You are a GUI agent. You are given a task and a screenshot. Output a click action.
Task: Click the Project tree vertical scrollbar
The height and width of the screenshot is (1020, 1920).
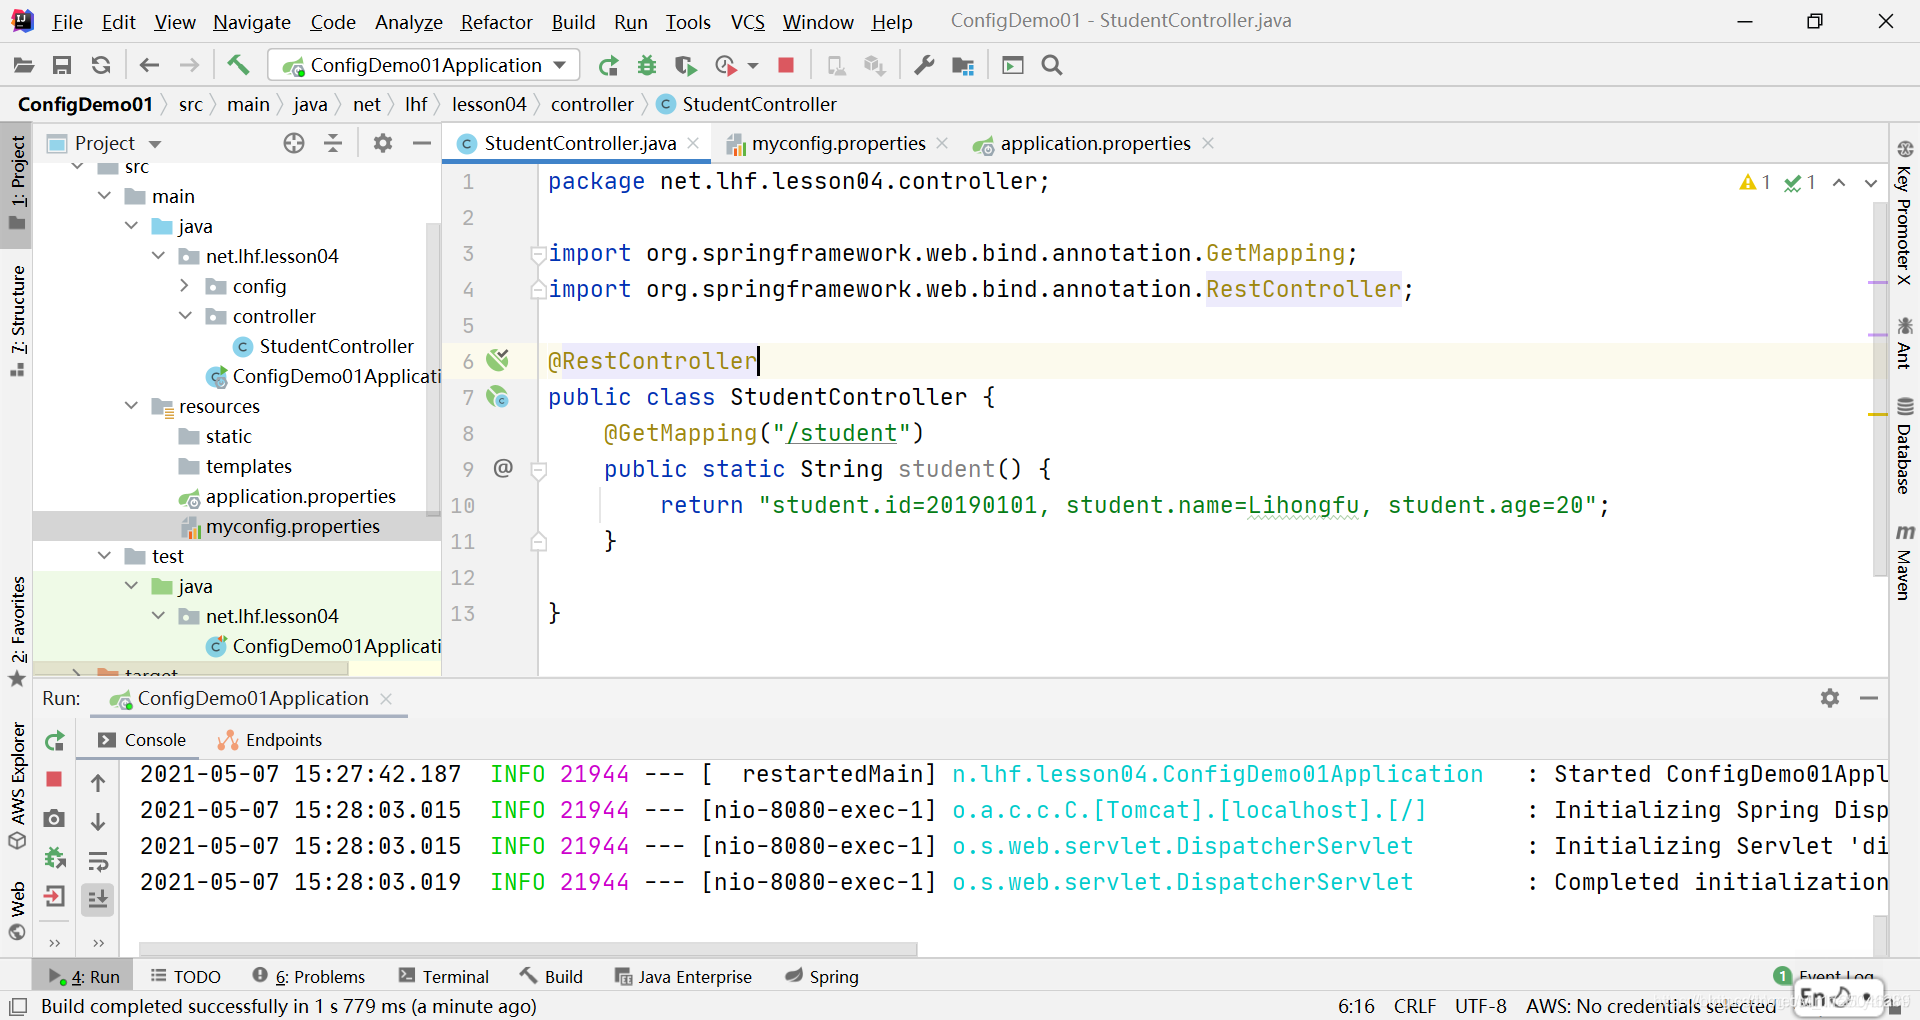pos(433,368)
